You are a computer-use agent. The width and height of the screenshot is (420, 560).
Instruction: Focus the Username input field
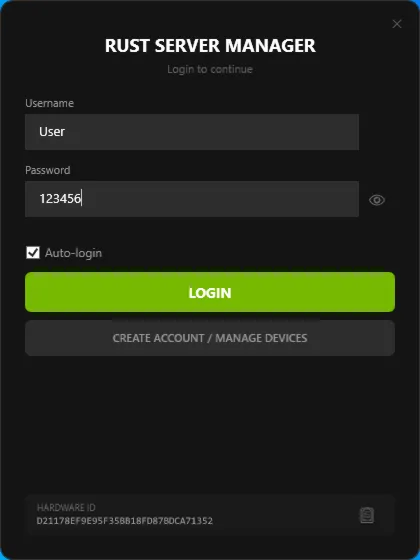[x=192, y=132]
